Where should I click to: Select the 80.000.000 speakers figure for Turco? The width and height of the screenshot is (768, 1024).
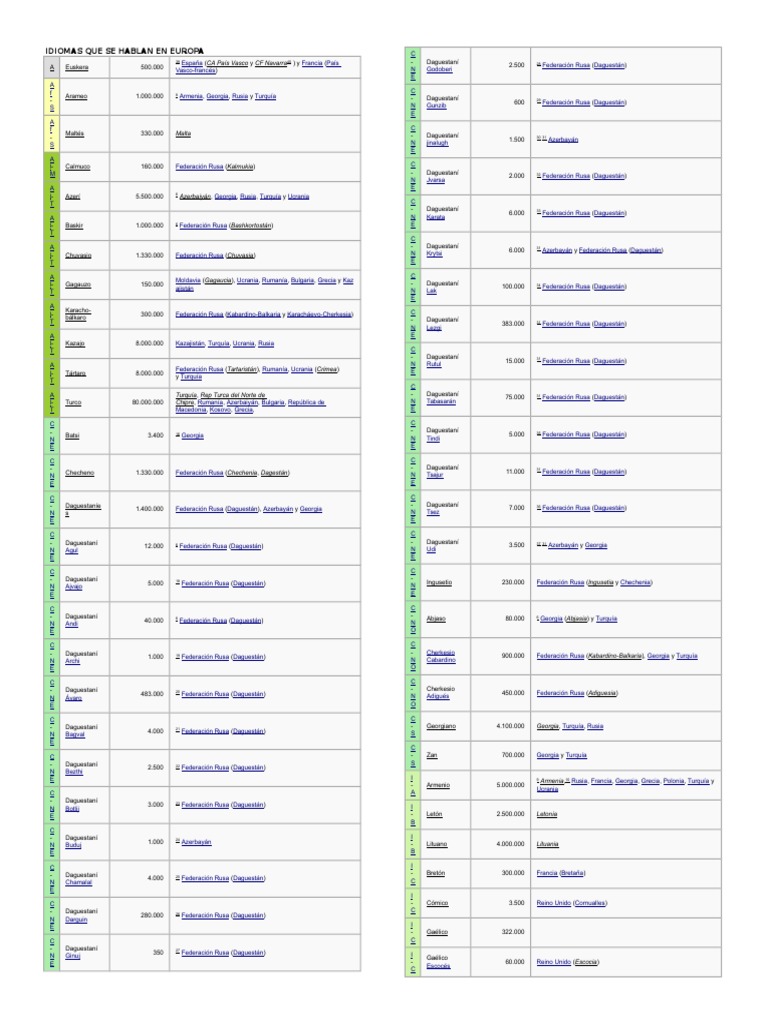tap(148, 403)
